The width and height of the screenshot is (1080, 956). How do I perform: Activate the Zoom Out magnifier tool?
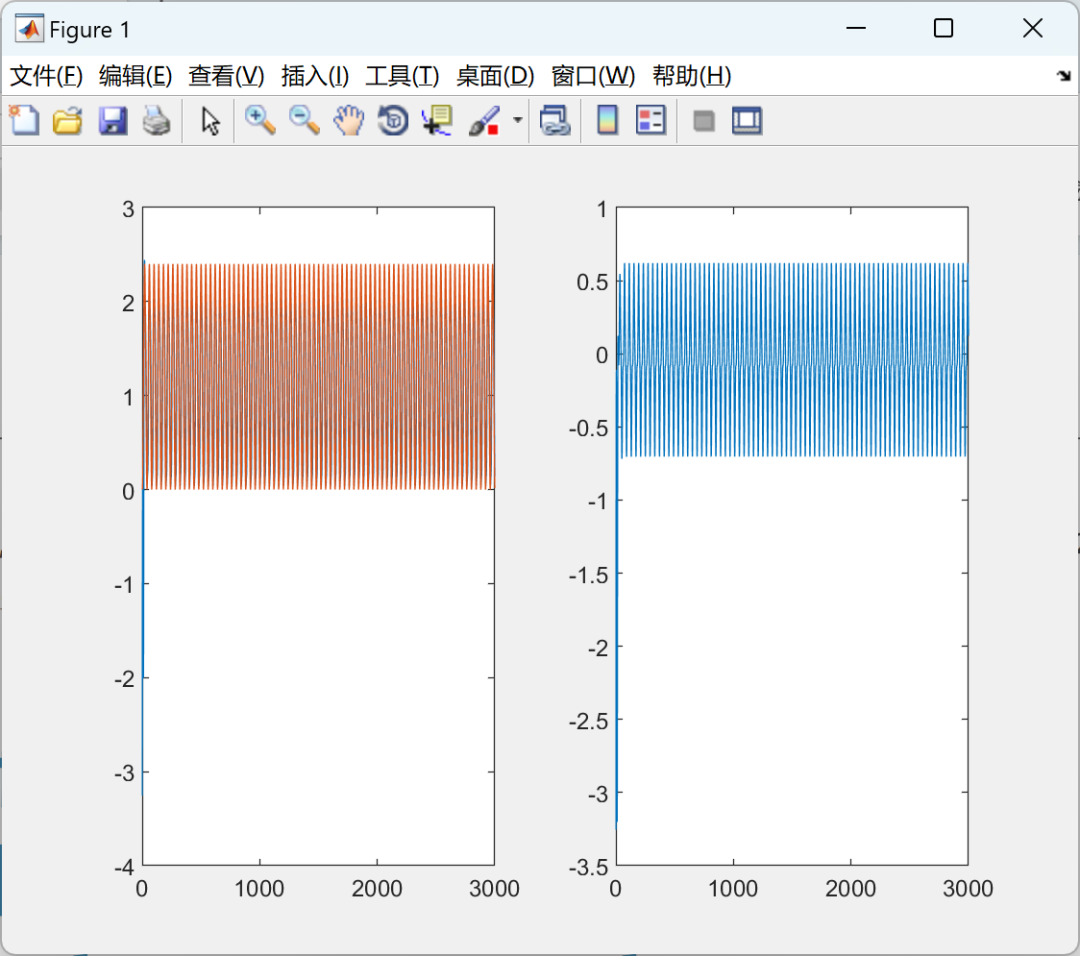(x=304, y=121)
